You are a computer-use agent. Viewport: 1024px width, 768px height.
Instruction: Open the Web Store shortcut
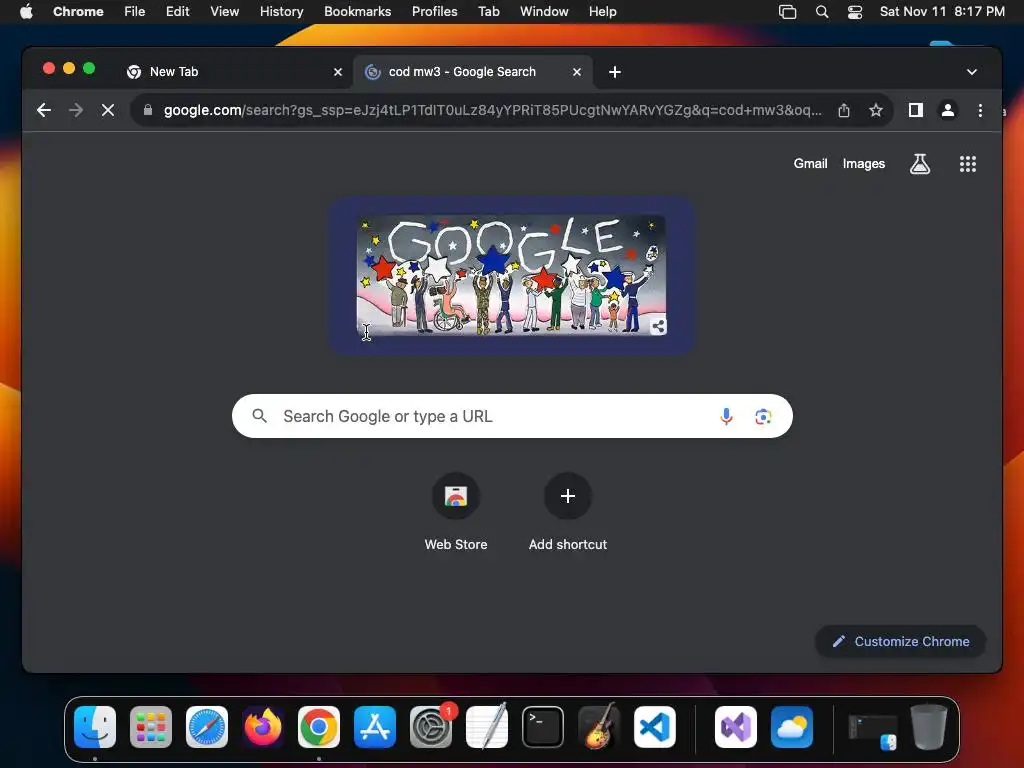(x=456, y=511)
